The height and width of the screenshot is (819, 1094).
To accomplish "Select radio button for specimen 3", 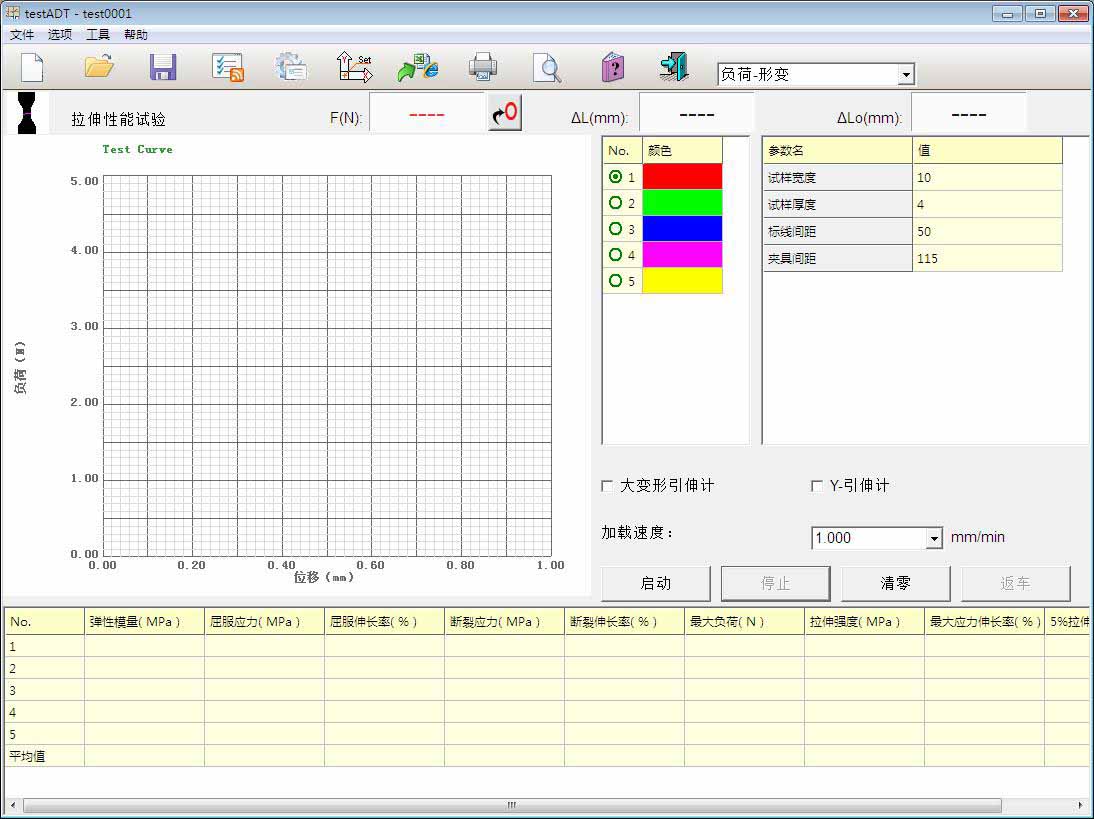I will [x=616, y=229].
